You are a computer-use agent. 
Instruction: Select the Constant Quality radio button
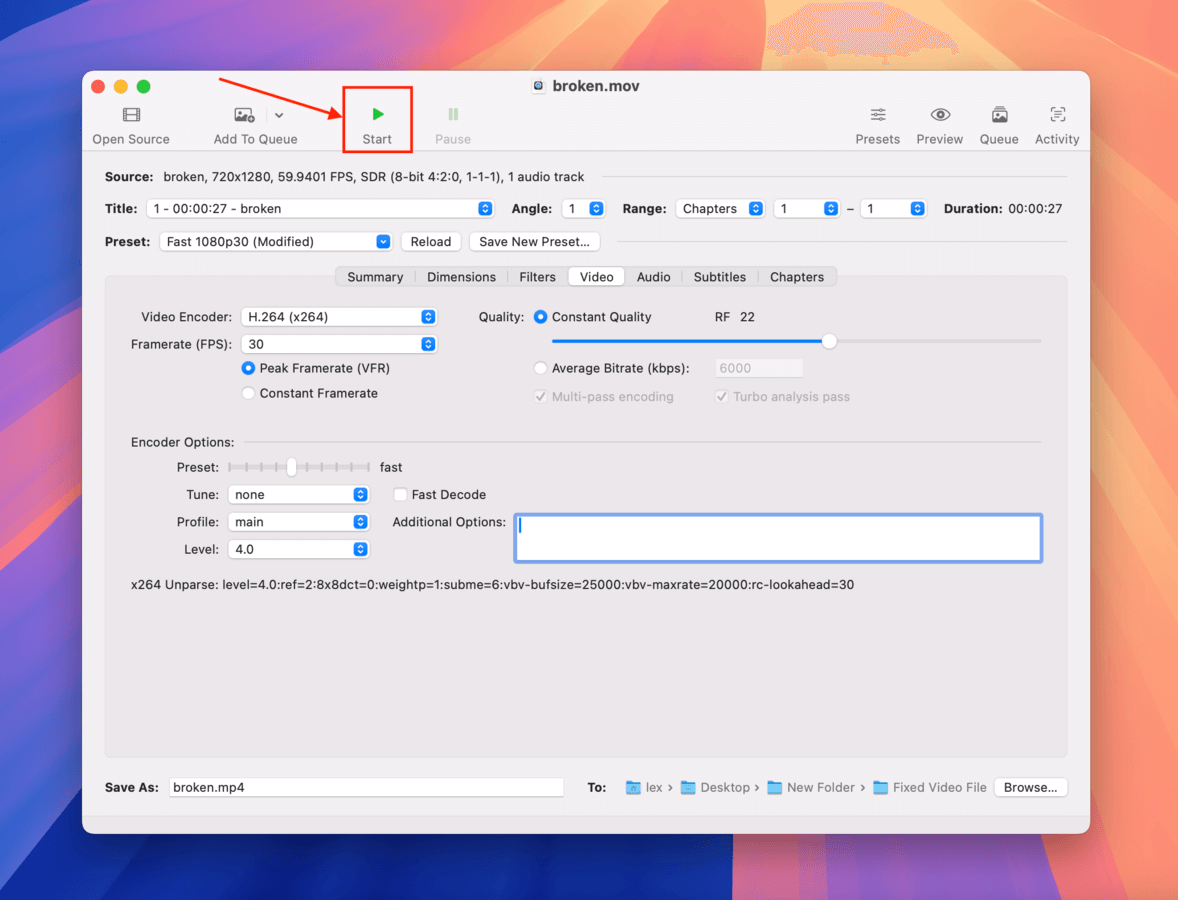click(540, 317)
